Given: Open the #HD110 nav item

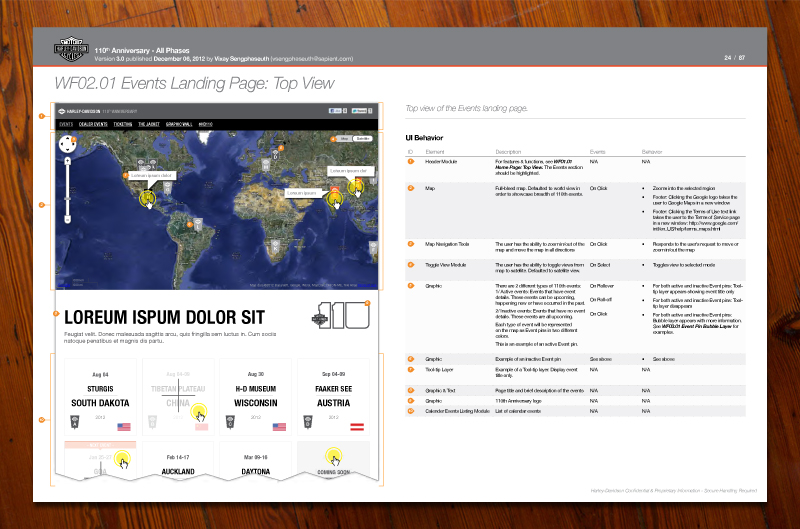Looking at the screenshot, I should (206, 124).
